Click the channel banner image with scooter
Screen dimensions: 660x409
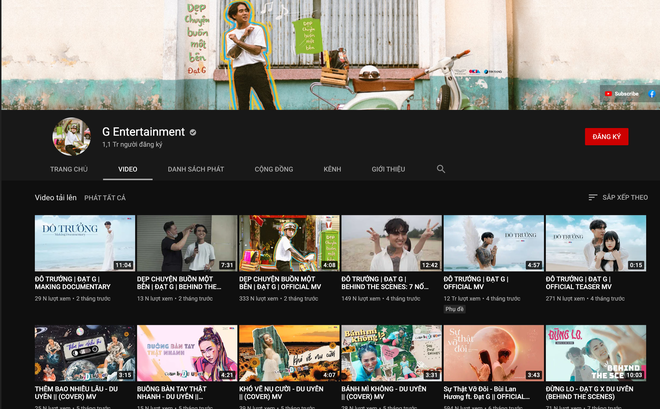click(x=330, y=55)
